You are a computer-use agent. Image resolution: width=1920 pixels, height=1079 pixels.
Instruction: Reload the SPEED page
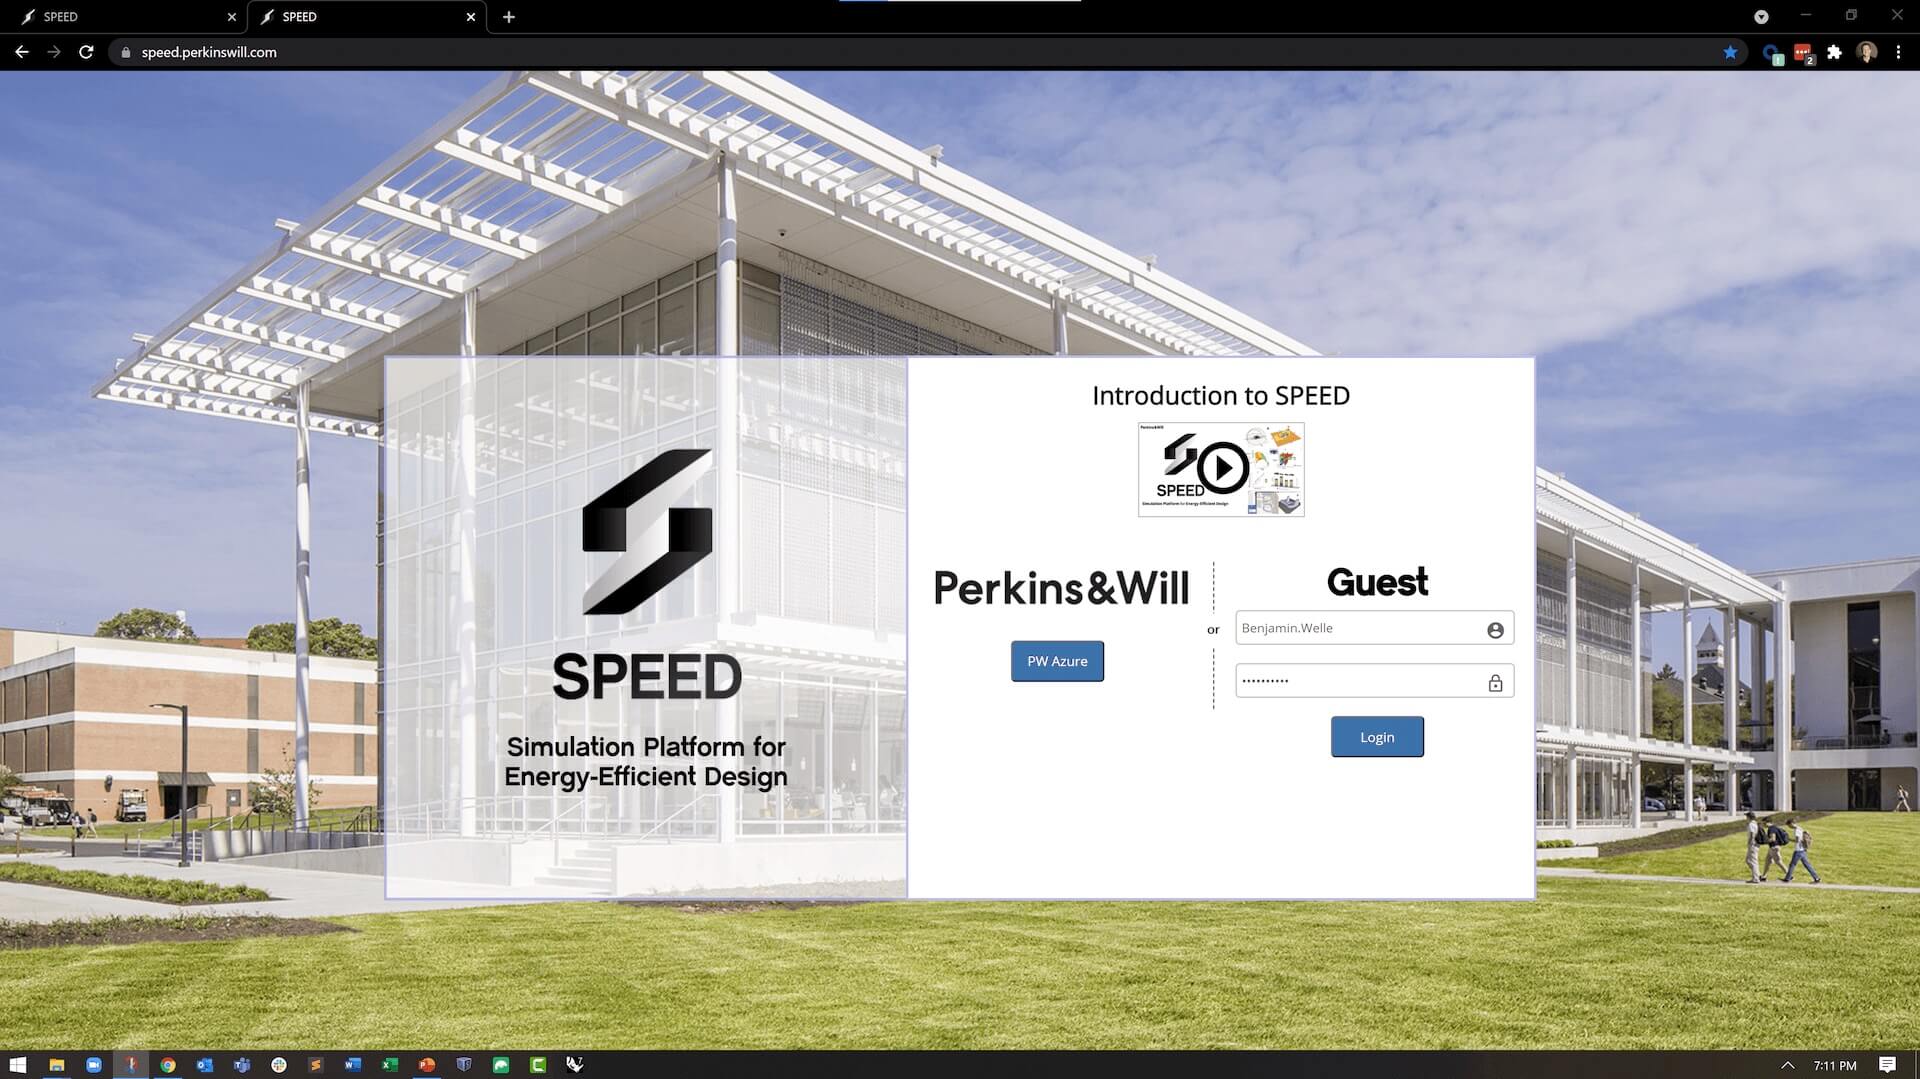86,52
